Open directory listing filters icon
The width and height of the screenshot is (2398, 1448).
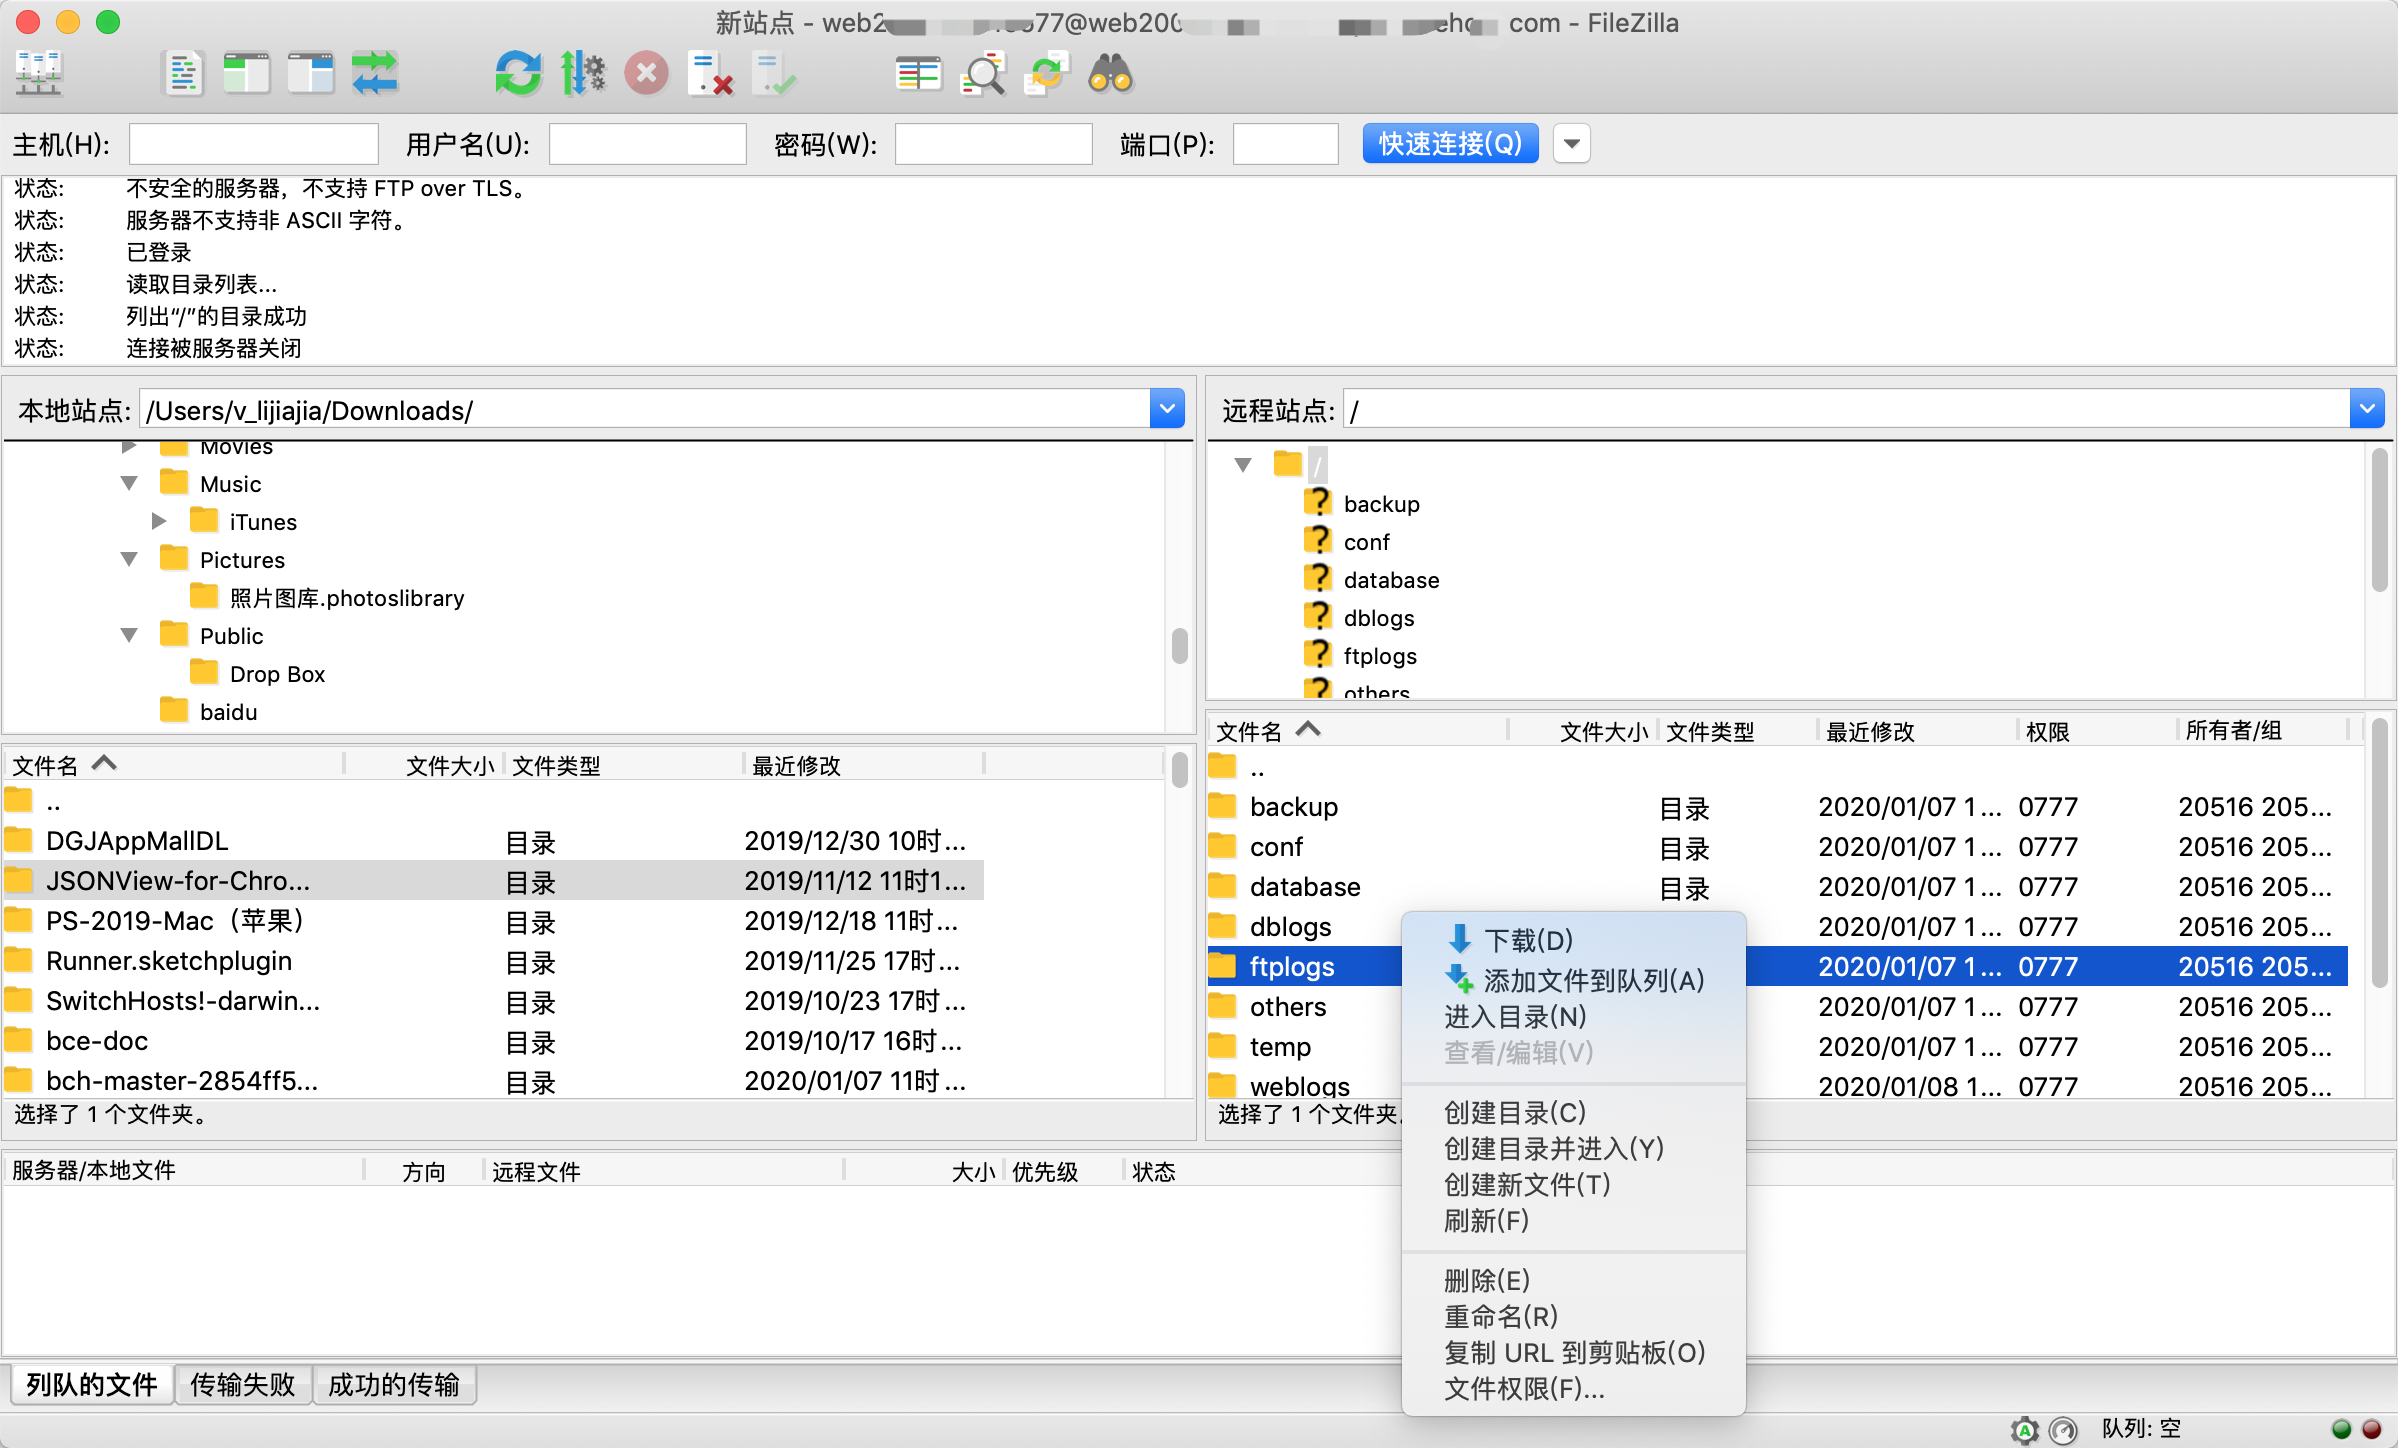[x=918, y=73]
